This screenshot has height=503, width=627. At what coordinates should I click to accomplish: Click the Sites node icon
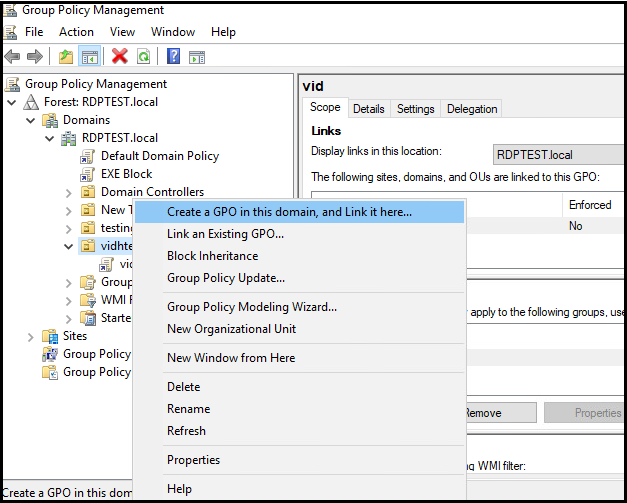click(x=50, y=336)
